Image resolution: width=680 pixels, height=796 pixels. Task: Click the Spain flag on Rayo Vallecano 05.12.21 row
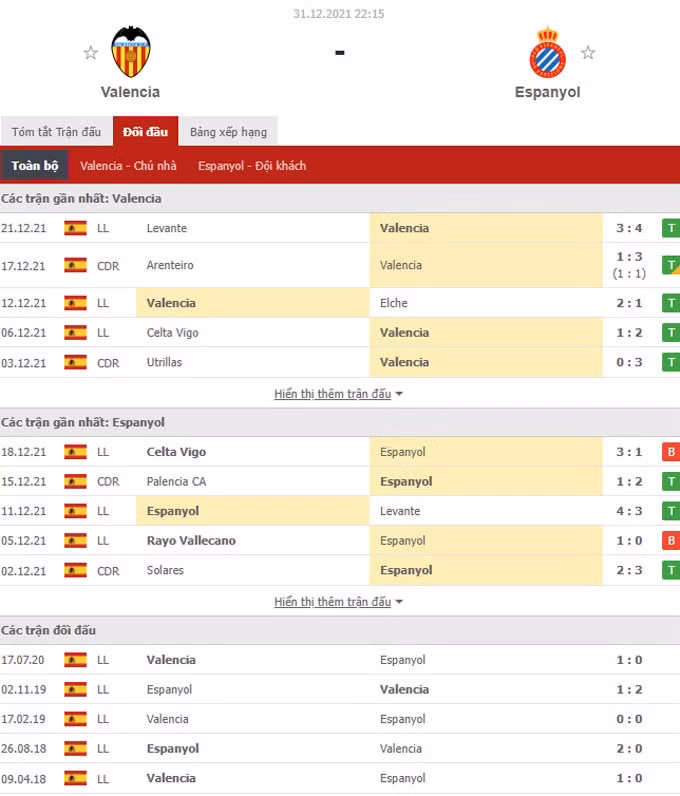tap(75, 541)
